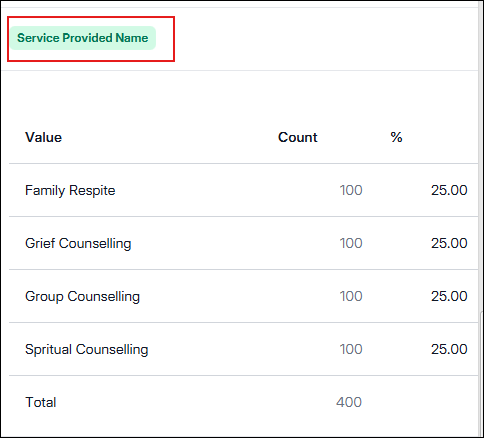
Task: Click the Grief Counselling count of 100
Action: 351,243
